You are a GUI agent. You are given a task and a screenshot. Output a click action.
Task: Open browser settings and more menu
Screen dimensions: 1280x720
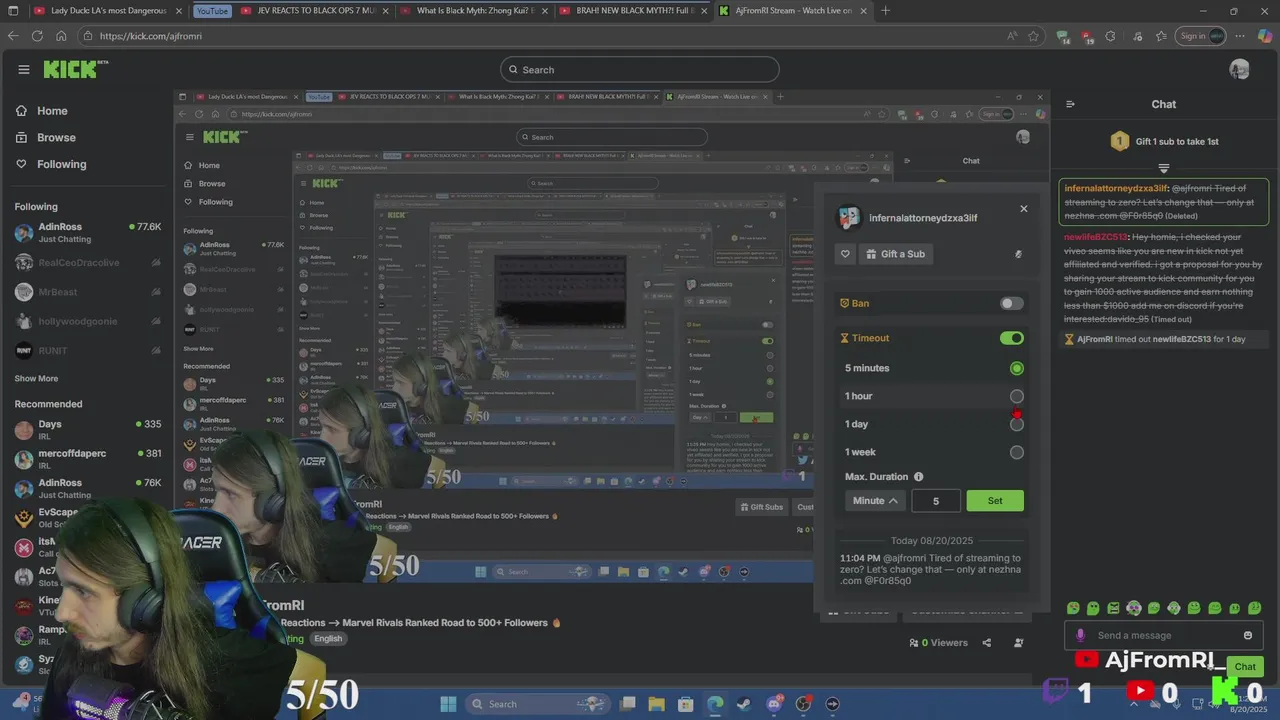pyautogui.click(x=1238, y=36)
